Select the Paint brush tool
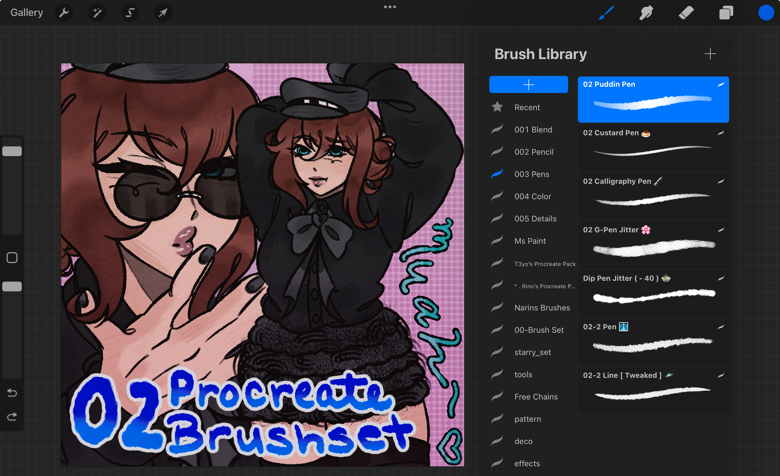This screenshot has width=780, height=476. click(606, 12)
